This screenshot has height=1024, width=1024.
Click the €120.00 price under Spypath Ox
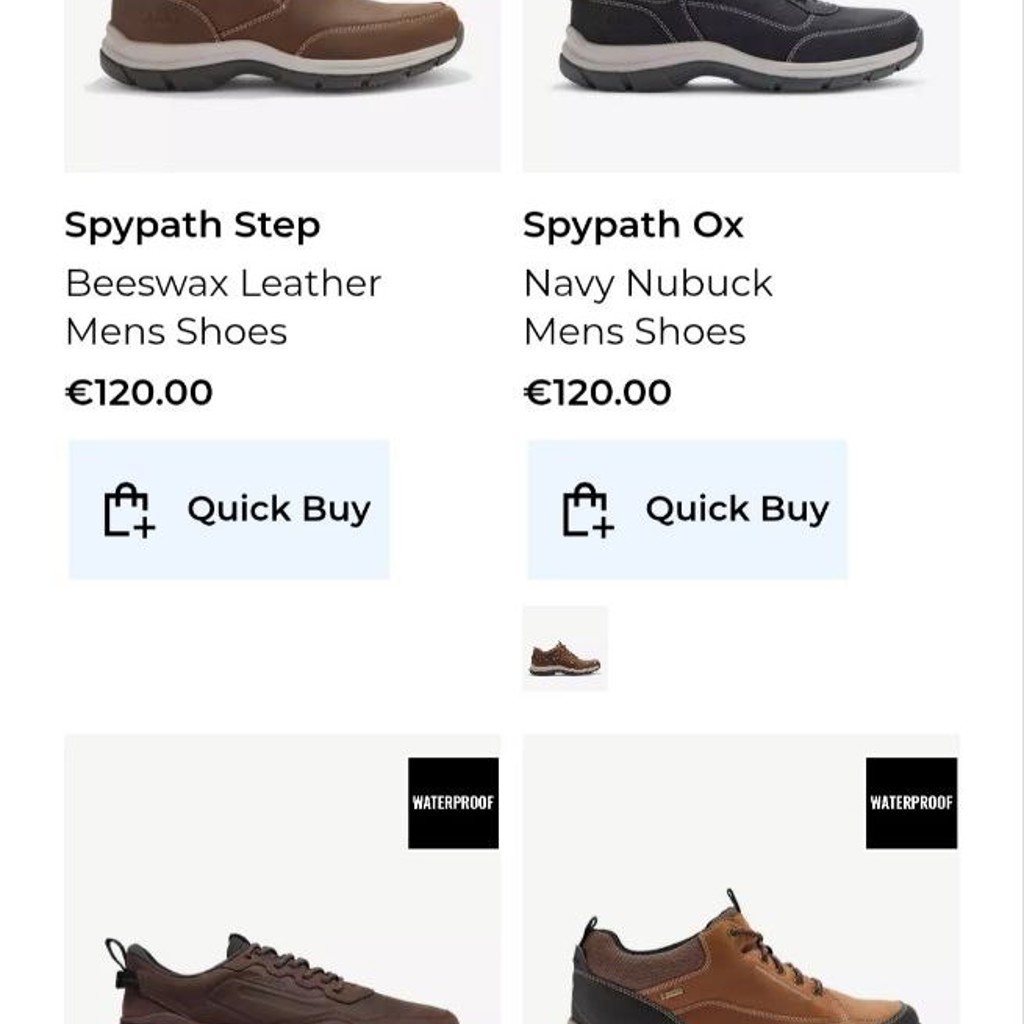[x=598, y=392]
